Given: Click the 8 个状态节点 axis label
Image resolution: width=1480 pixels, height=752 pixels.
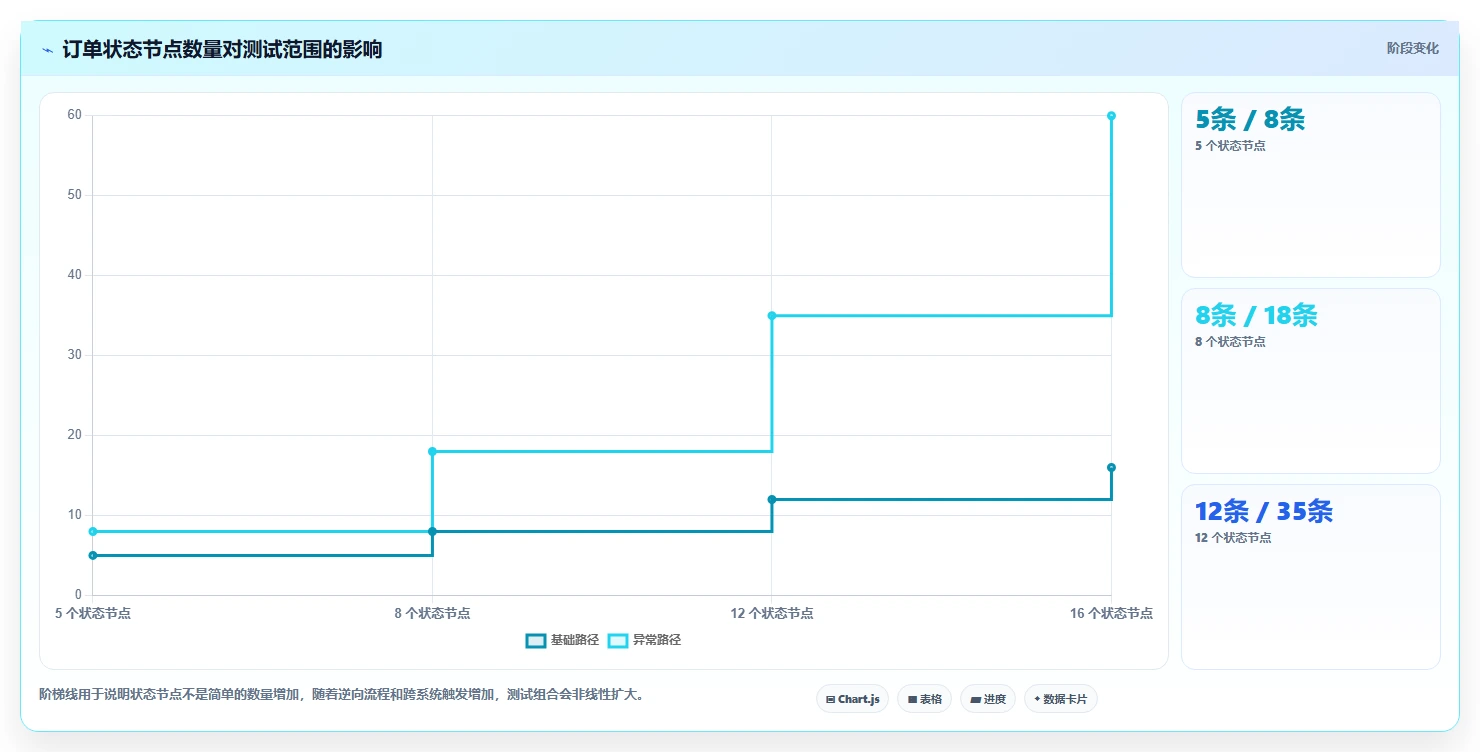Looking at the screenshot, I should (432, 614).
